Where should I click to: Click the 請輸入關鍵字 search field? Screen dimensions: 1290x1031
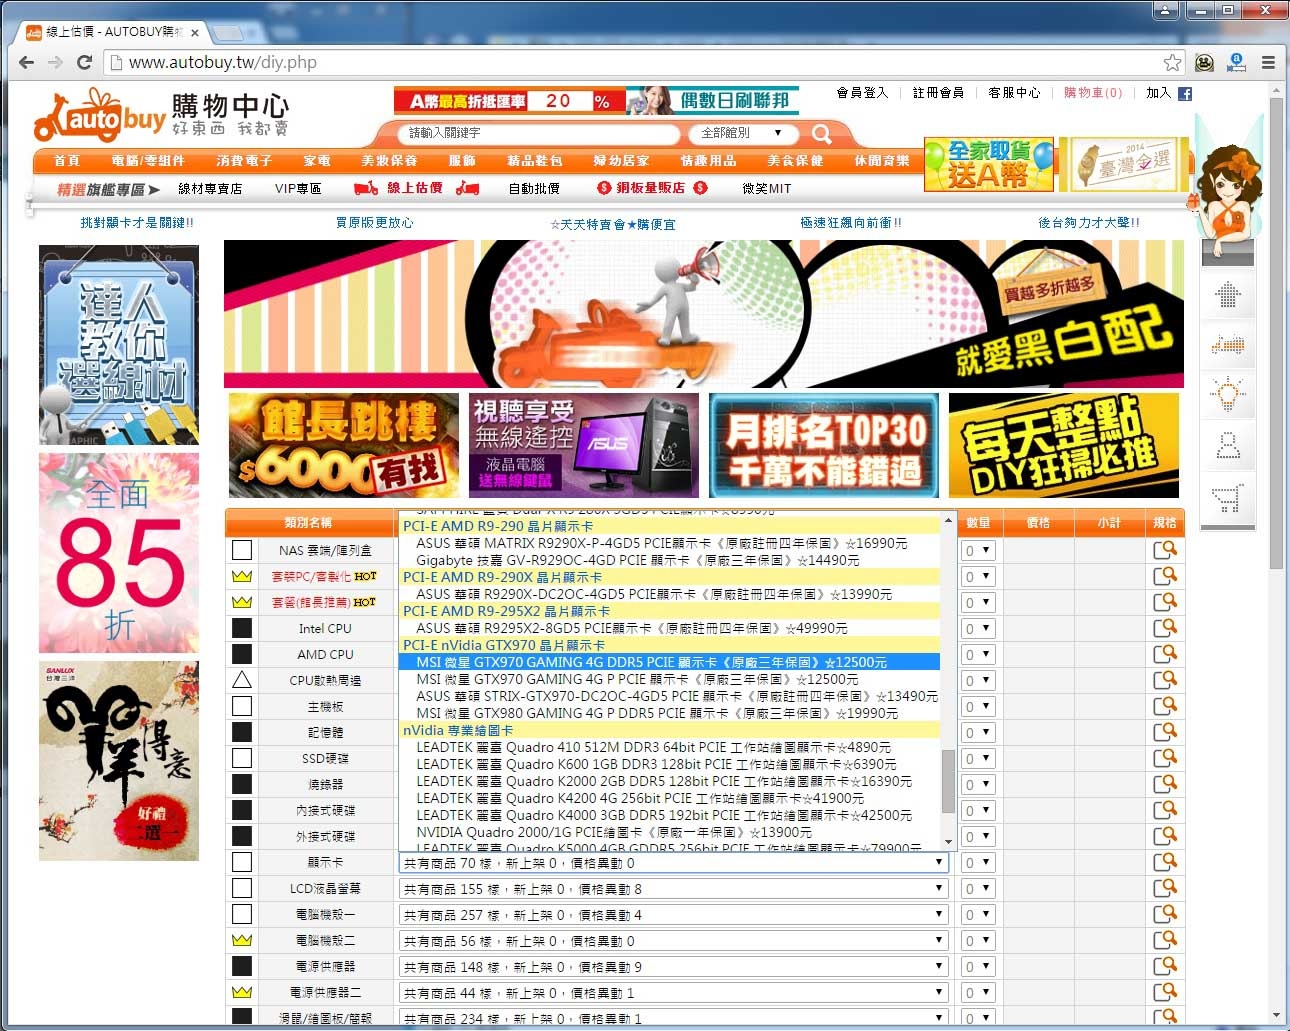pos(541,133)
